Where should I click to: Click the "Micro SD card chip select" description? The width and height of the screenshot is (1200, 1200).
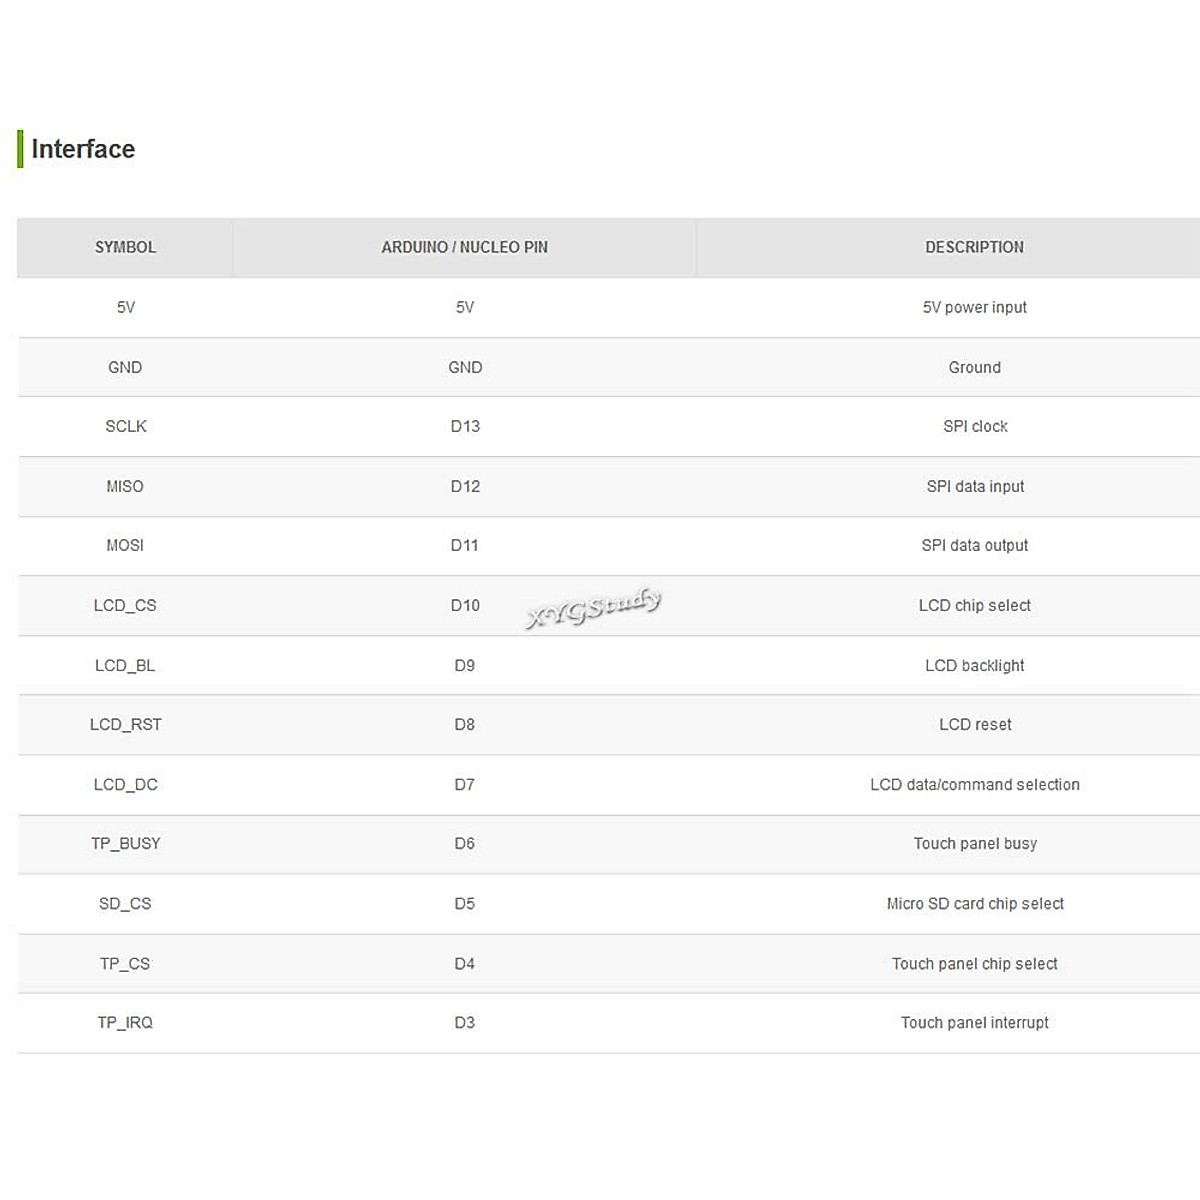click(x=974, y=903)
